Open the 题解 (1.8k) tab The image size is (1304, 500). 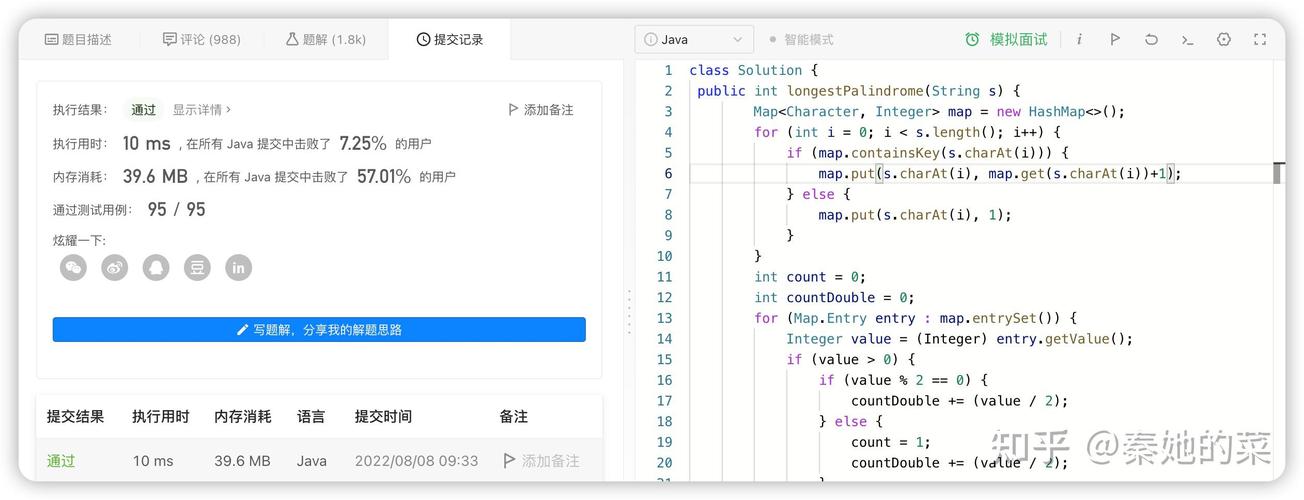326,40
